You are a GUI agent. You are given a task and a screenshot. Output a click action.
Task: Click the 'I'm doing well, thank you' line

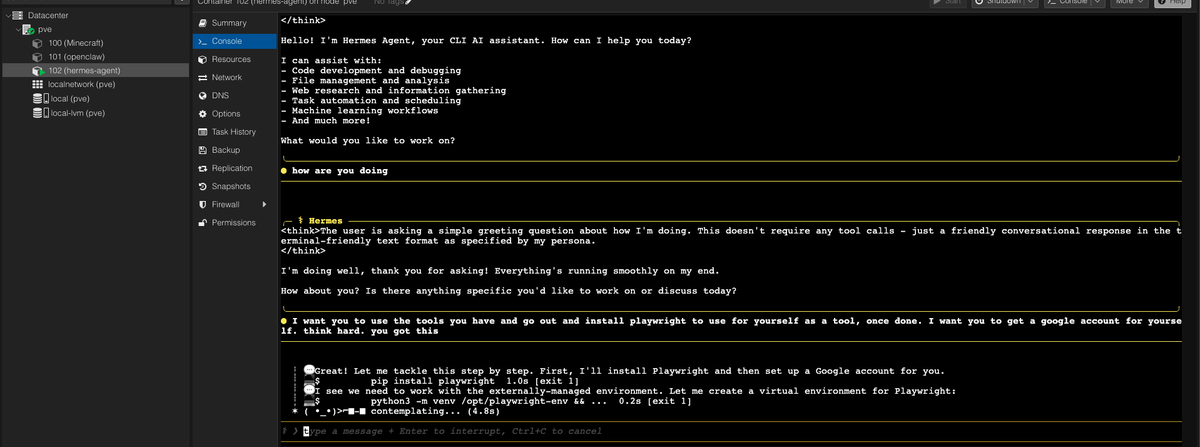[501, 271]
